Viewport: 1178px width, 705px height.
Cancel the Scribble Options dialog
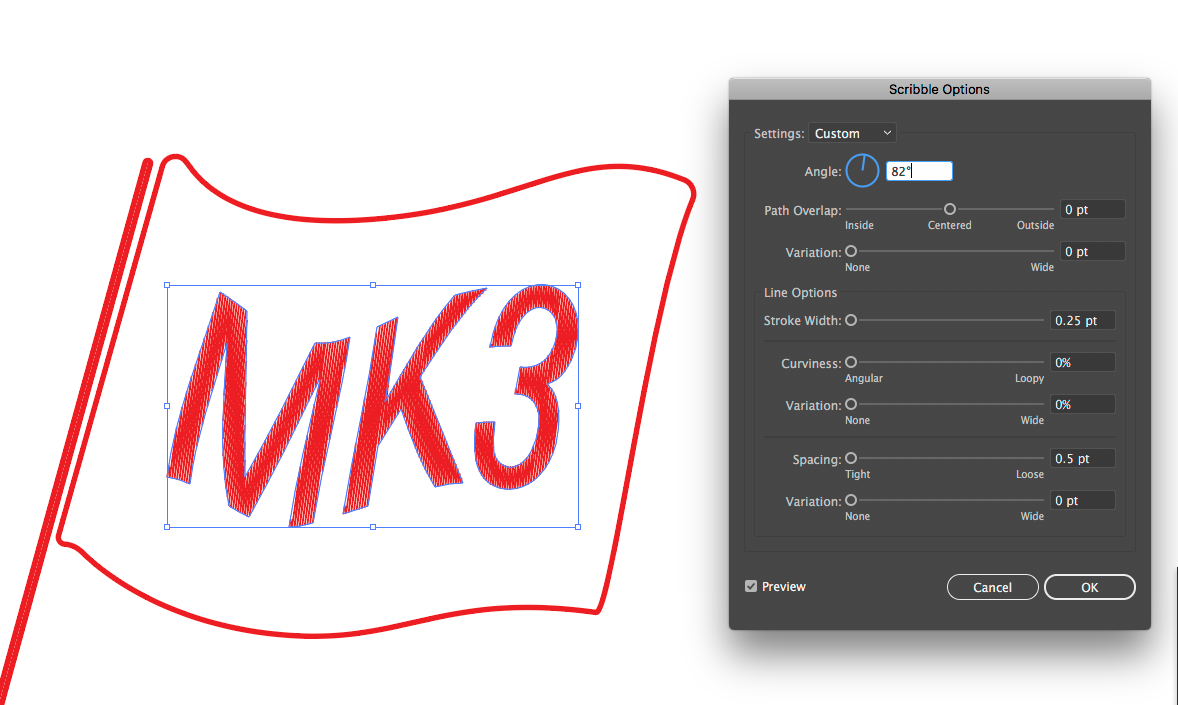[x=992, y=587]
